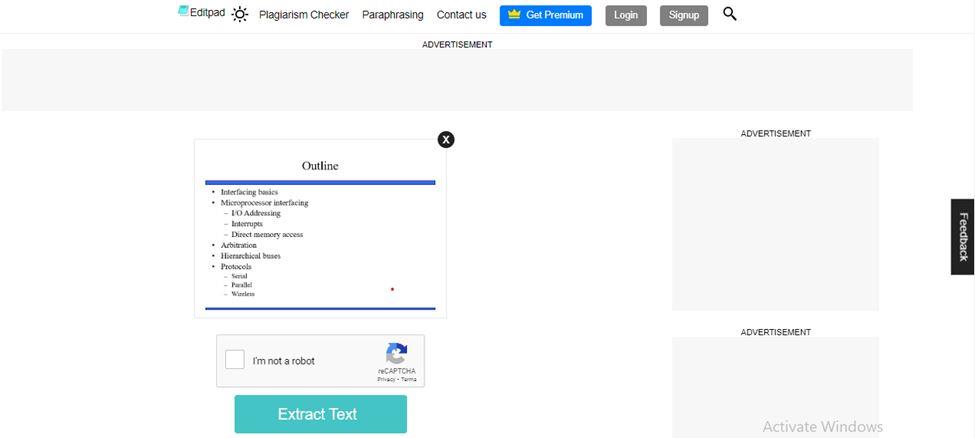
Task: Remove uploaded image with the X icon
Action: (446, 139)
